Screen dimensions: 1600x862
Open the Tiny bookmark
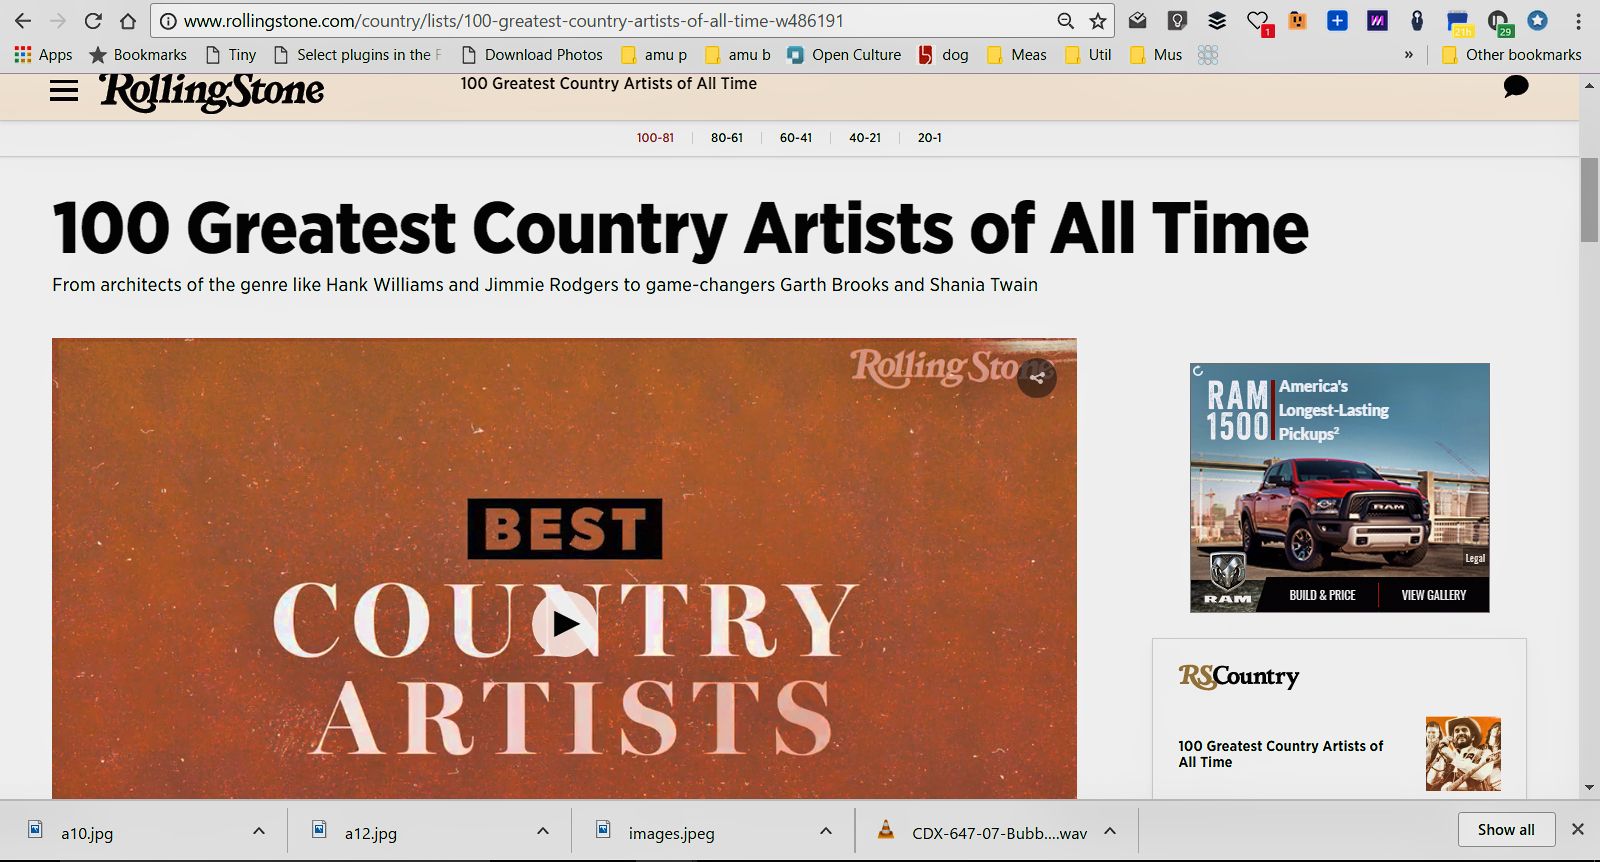230,55
